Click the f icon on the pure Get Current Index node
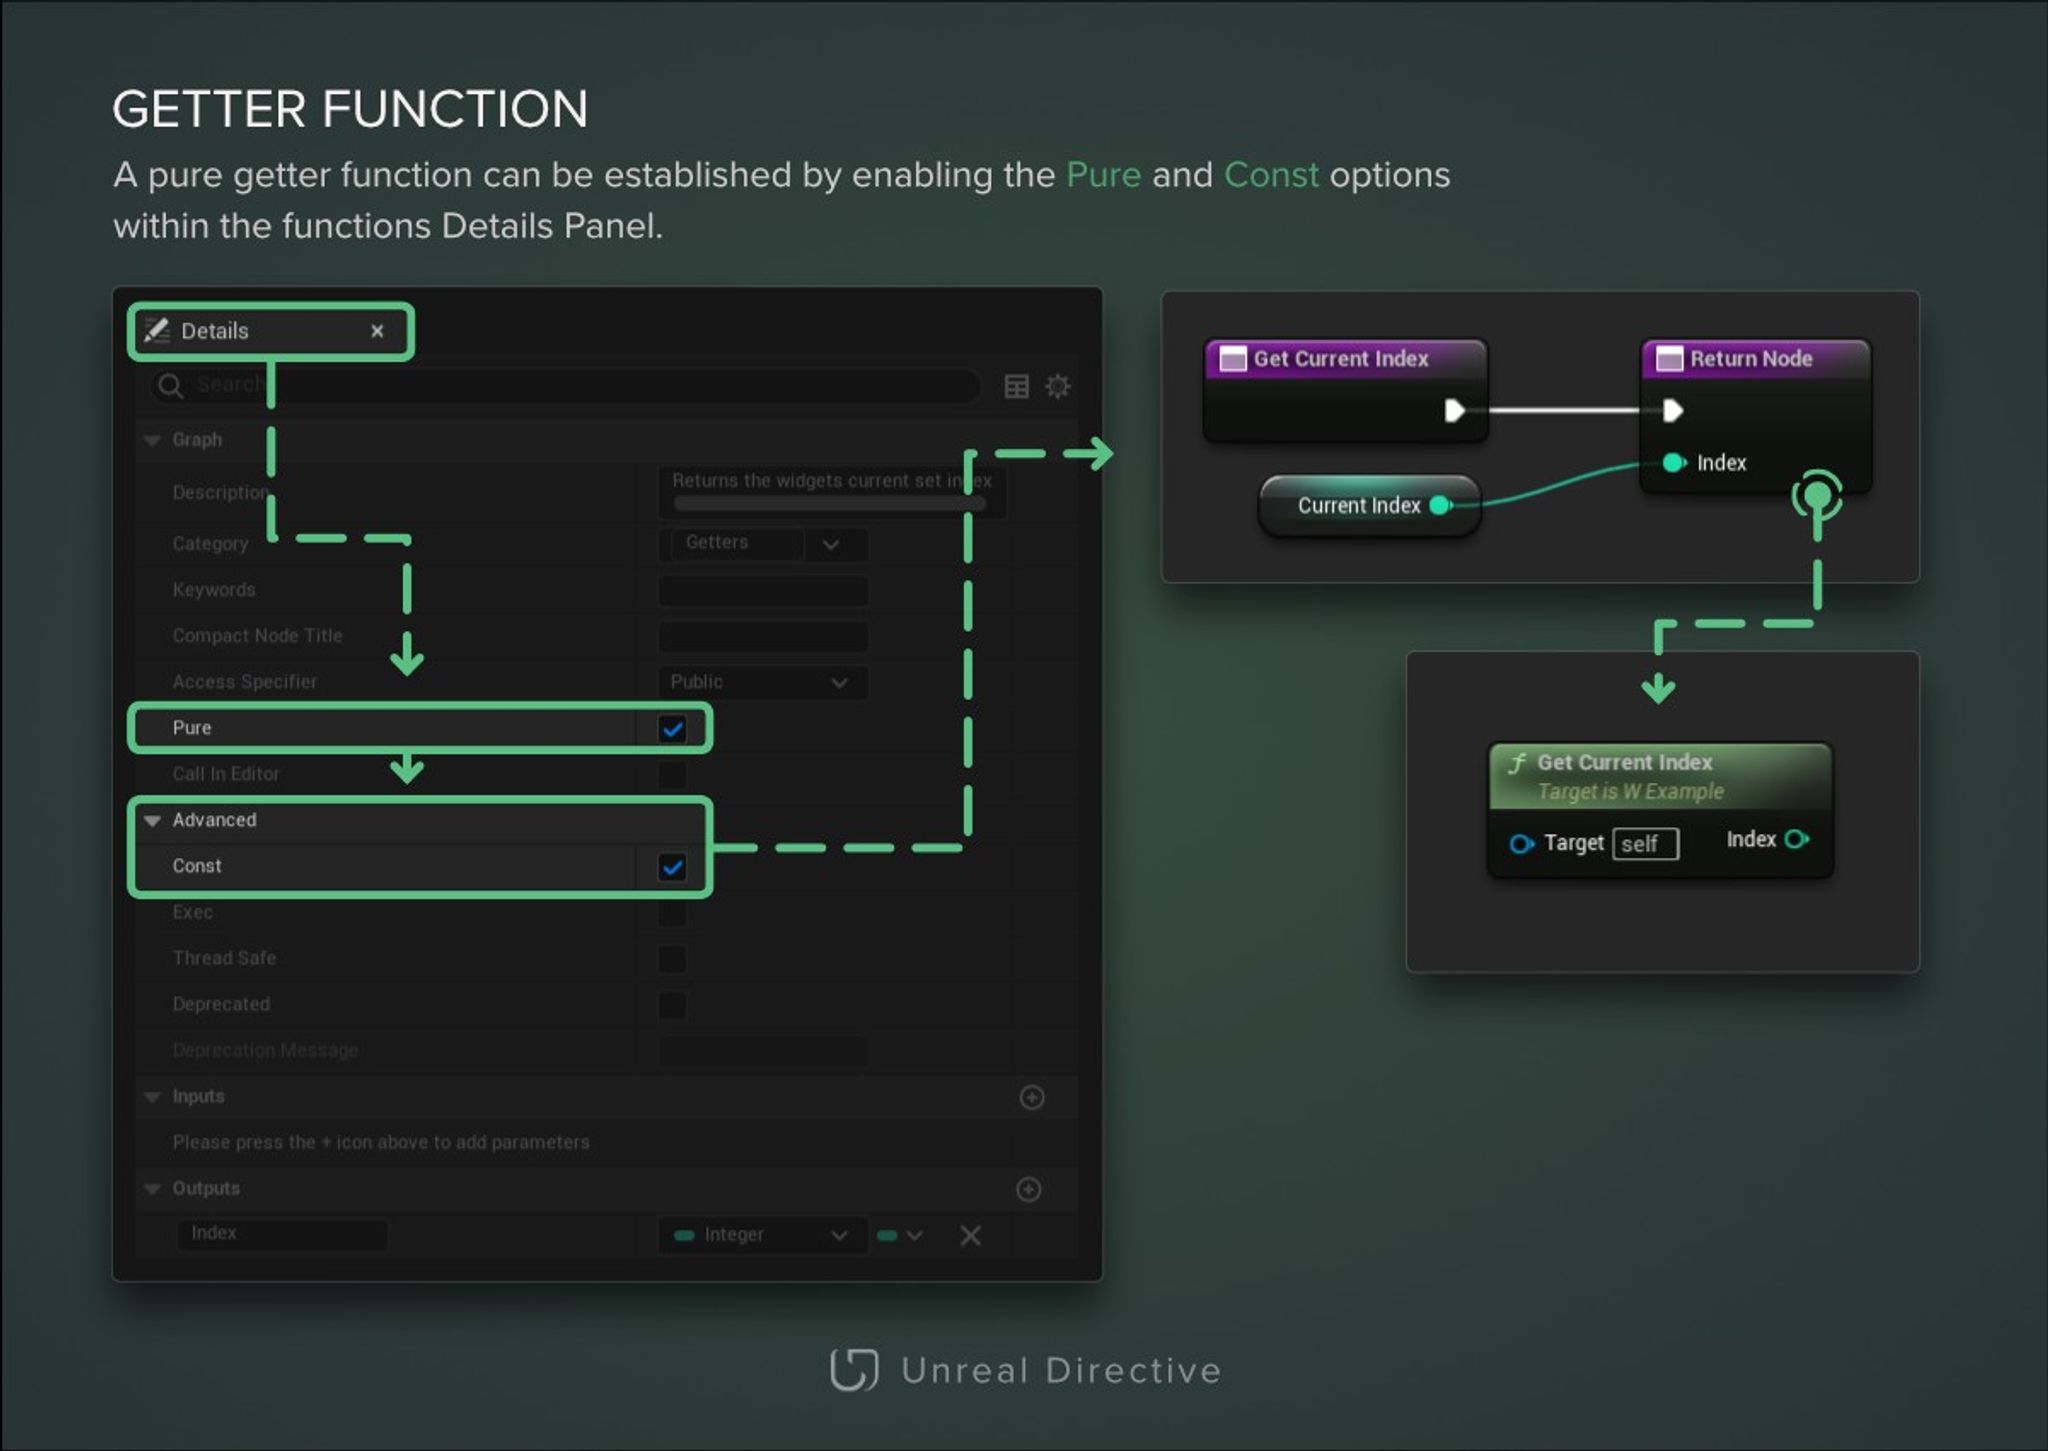 tap(1518, 762)
